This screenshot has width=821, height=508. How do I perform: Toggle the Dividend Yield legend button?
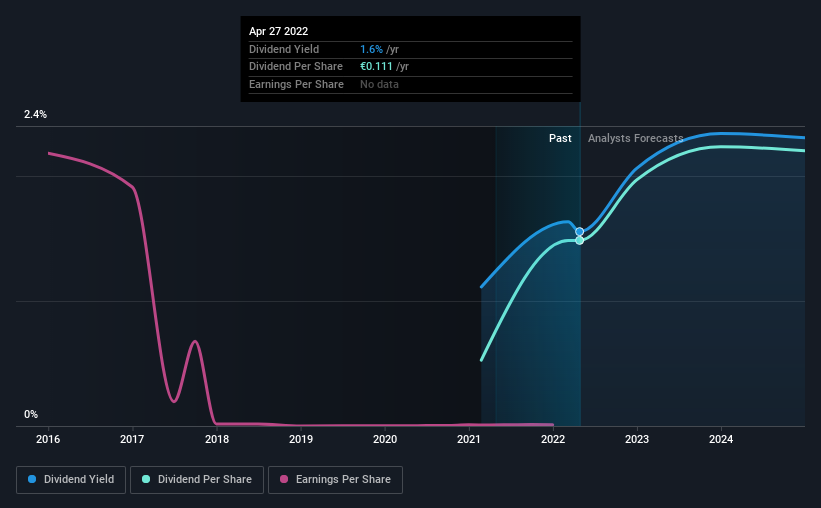71,480
